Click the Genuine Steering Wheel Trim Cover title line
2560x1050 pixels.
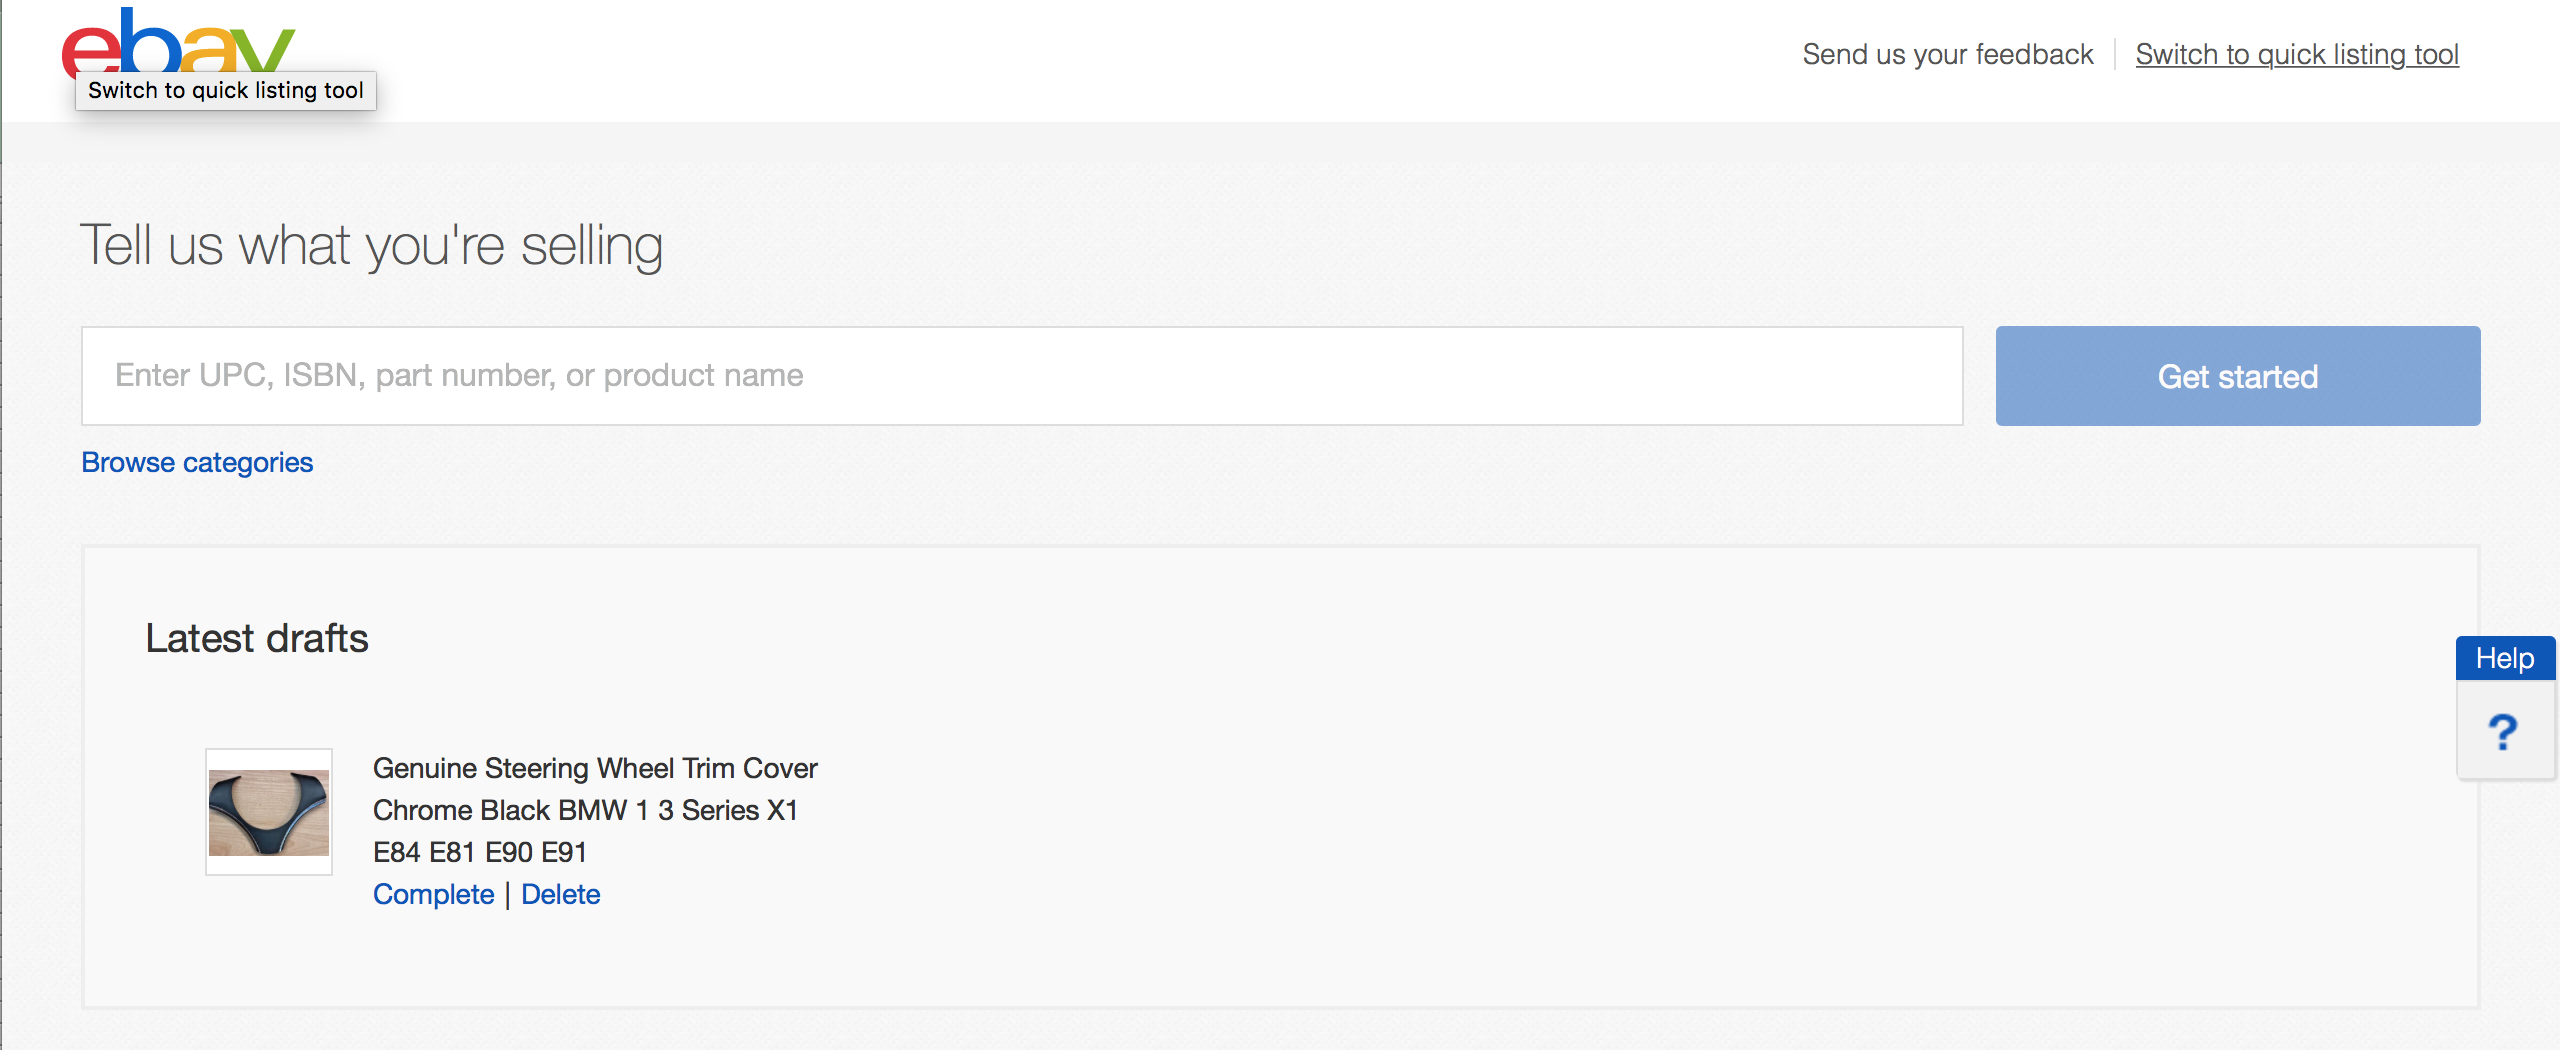(595, 768)
